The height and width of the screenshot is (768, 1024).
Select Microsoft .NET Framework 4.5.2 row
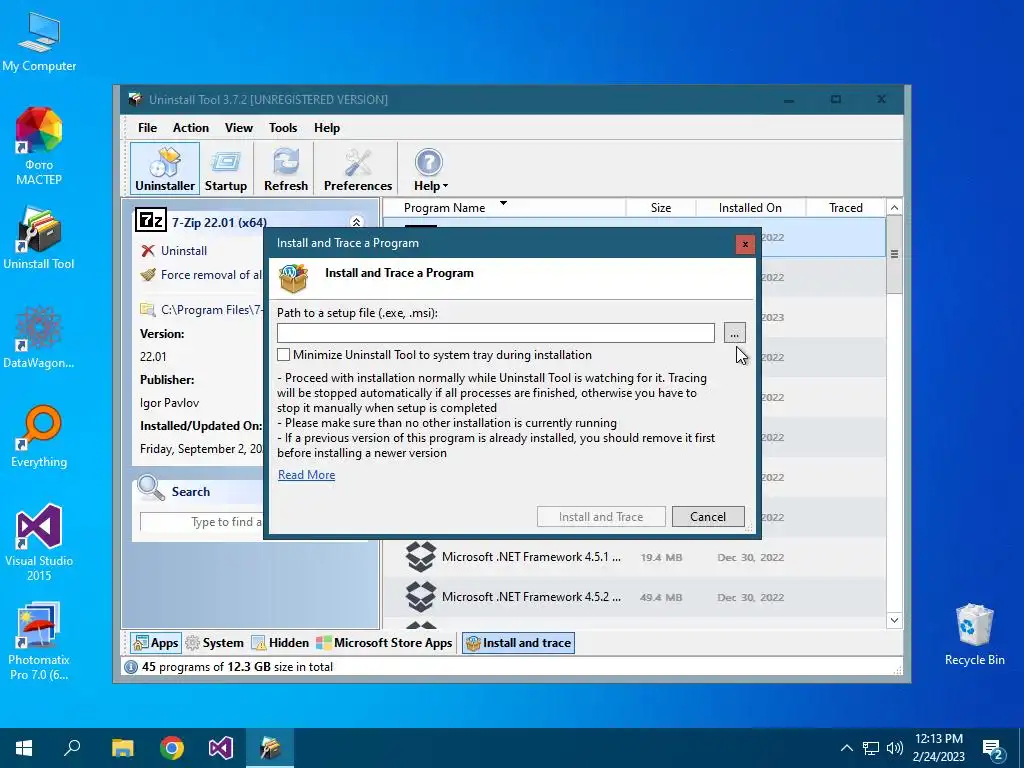click(633, 597)
